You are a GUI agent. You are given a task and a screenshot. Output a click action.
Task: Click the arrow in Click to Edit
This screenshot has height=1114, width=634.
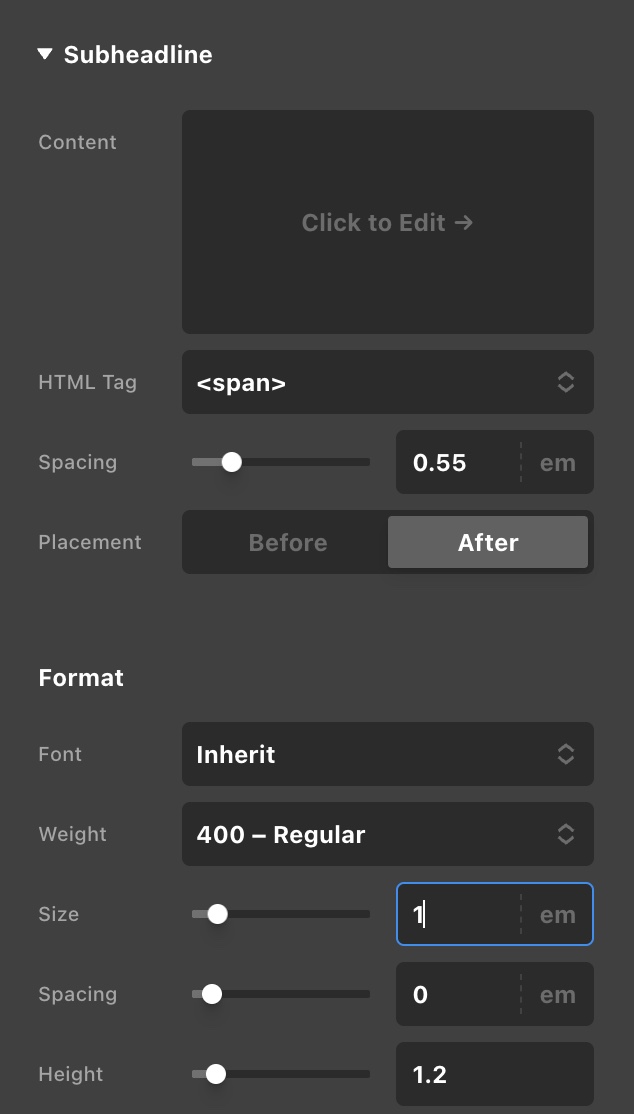463,223
